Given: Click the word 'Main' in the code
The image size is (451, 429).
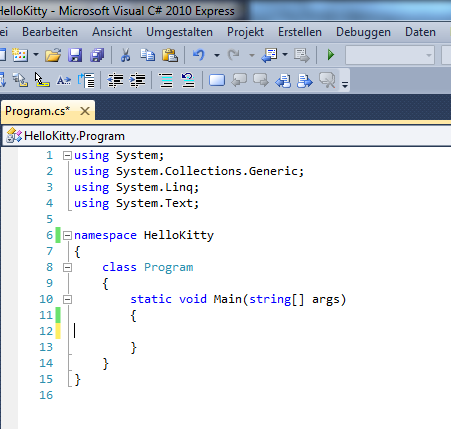Looking at the screenshot, I should click(x=228, y=299).
